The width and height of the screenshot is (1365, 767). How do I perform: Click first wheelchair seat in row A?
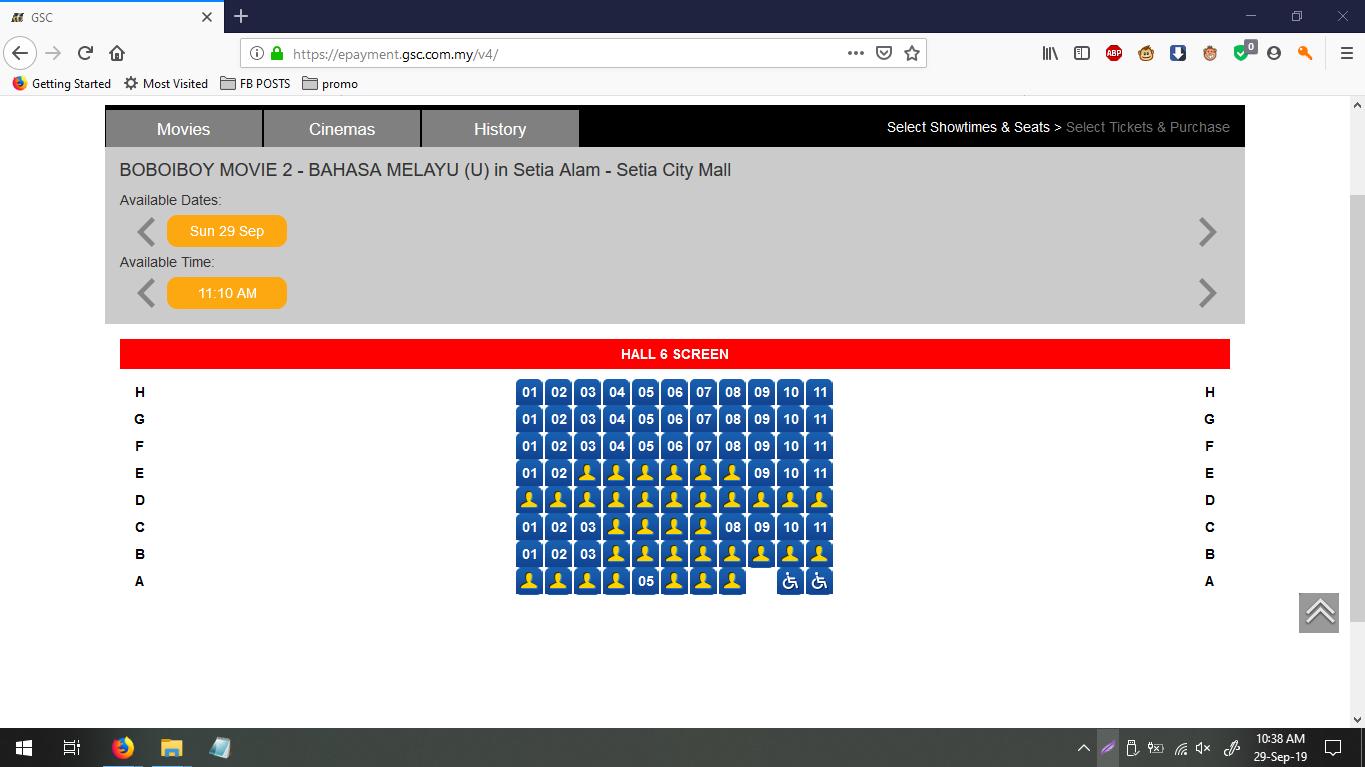pyautogui.click(x=791, y=581)
